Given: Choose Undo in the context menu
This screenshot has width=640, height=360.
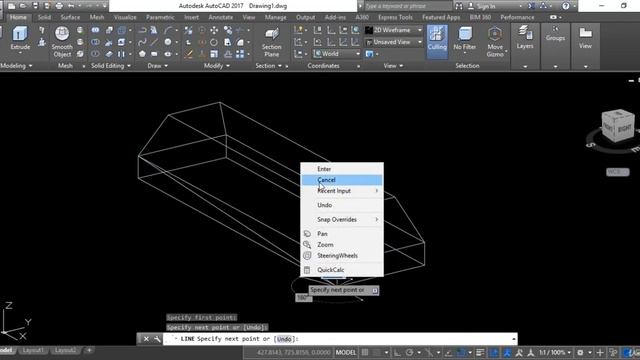Looking at the screenshot, I should 342,205.
